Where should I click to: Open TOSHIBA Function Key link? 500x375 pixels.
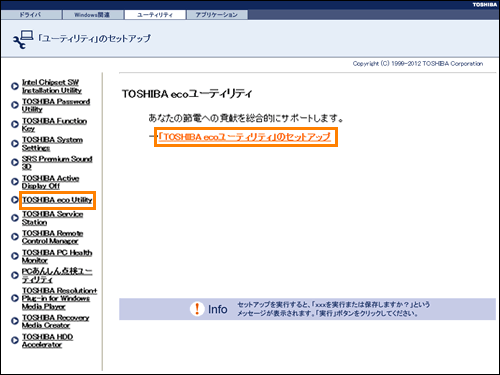[54, 124]
